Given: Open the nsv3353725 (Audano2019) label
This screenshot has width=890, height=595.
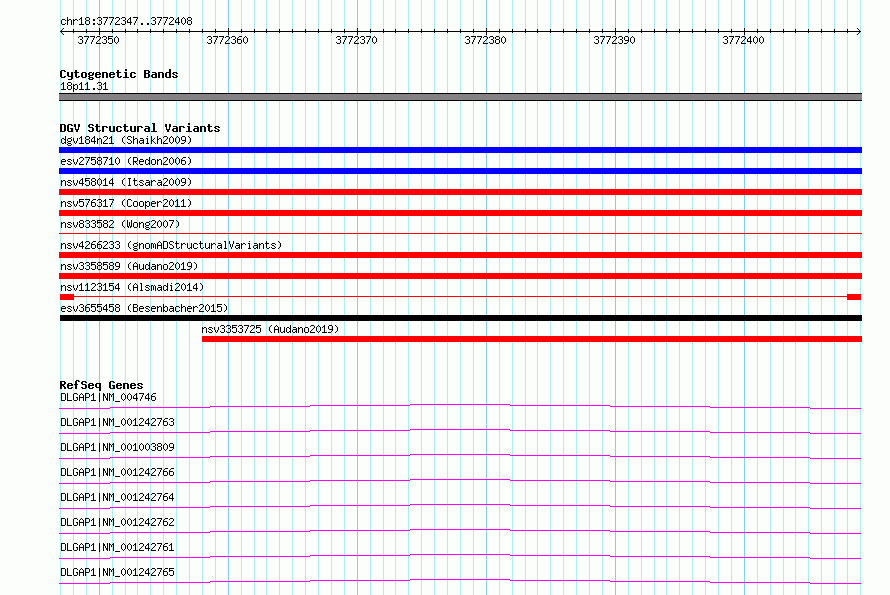Looking at the screenshot, I should (270, 329).
